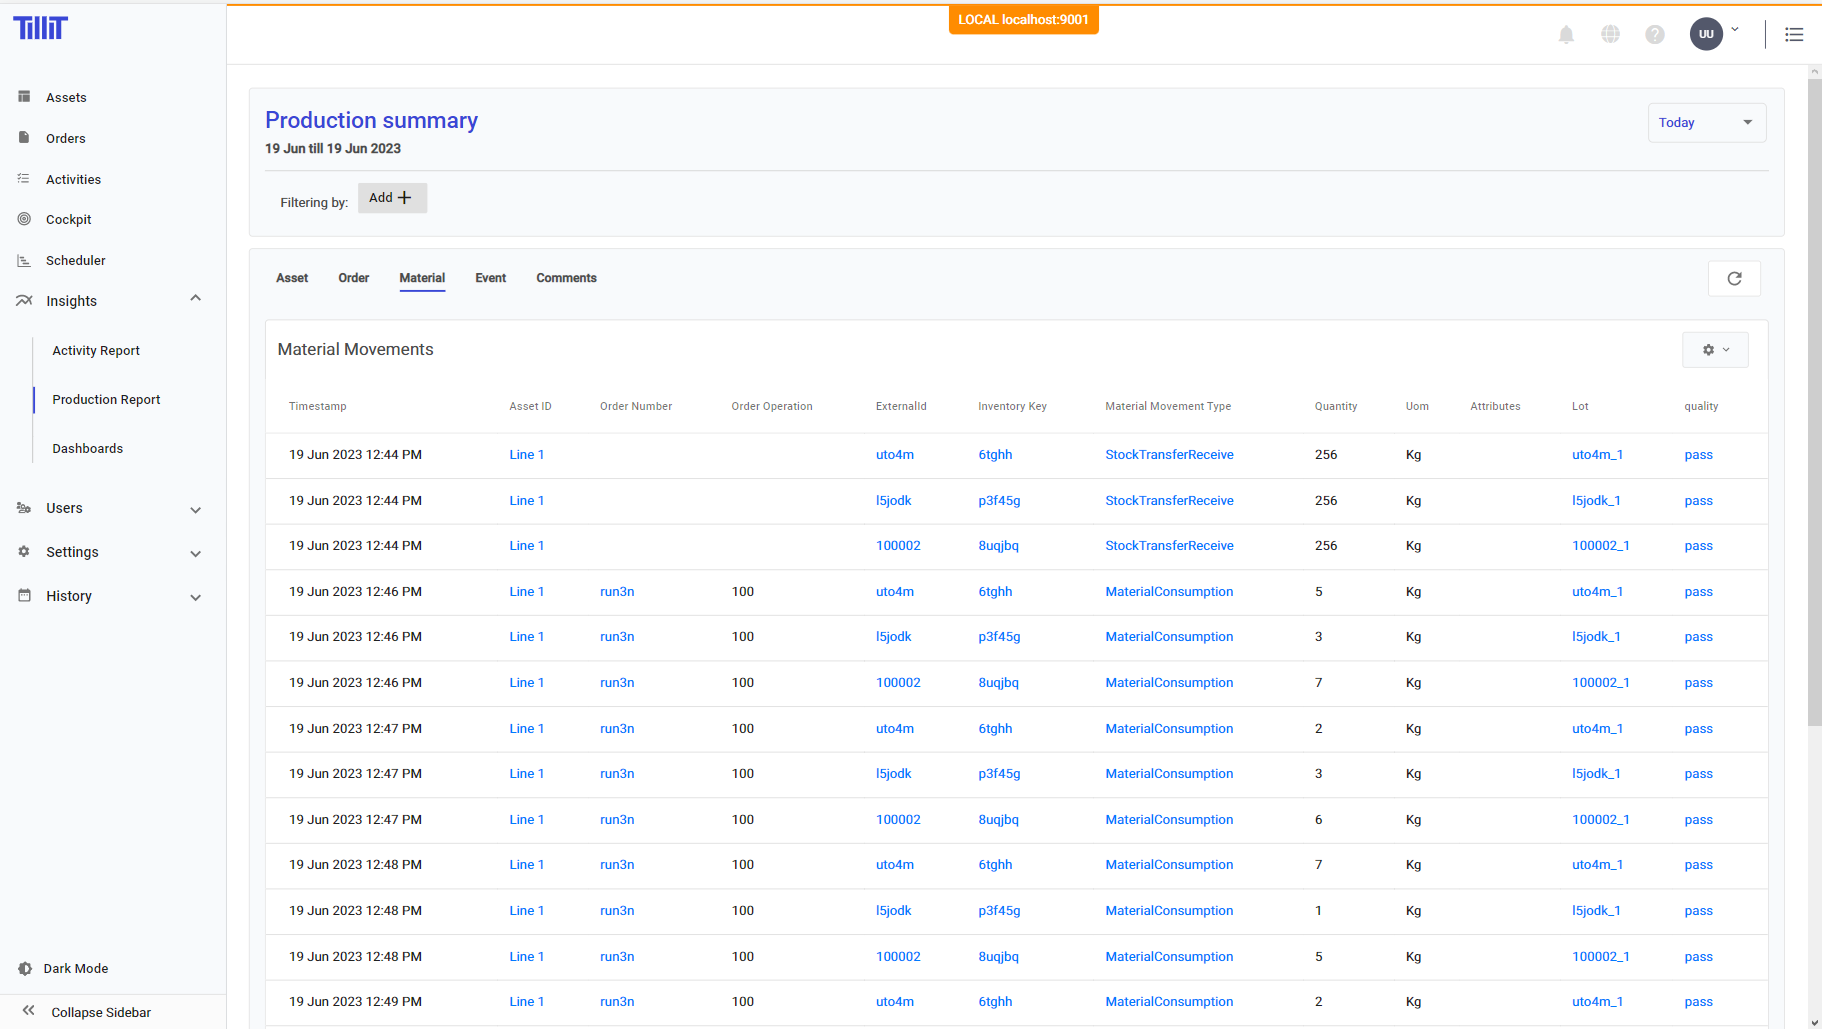Collapse the Insights menu section
1822x1029 pixels.
(x=196, y=299)
